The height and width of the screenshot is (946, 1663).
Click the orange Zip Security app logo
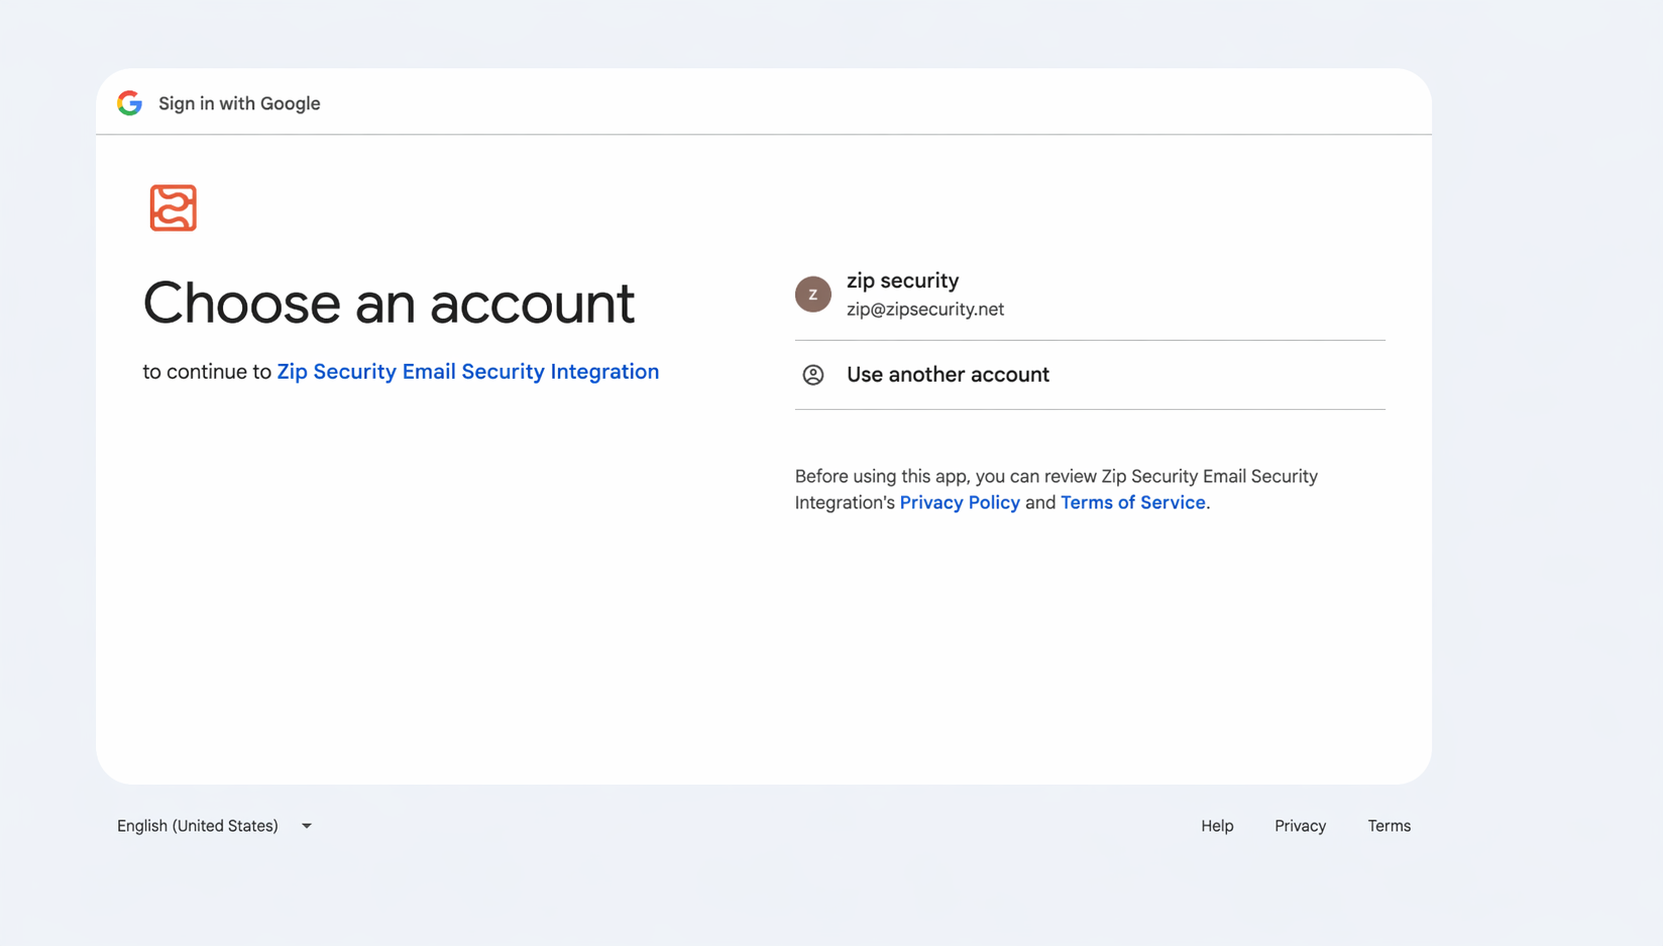173,208
